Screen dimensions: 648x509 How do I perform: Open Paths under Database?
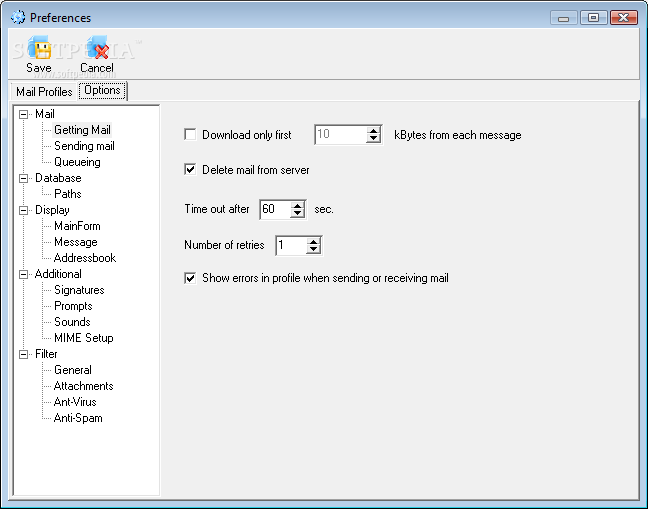pyautogui.click(x=68, y=194)
